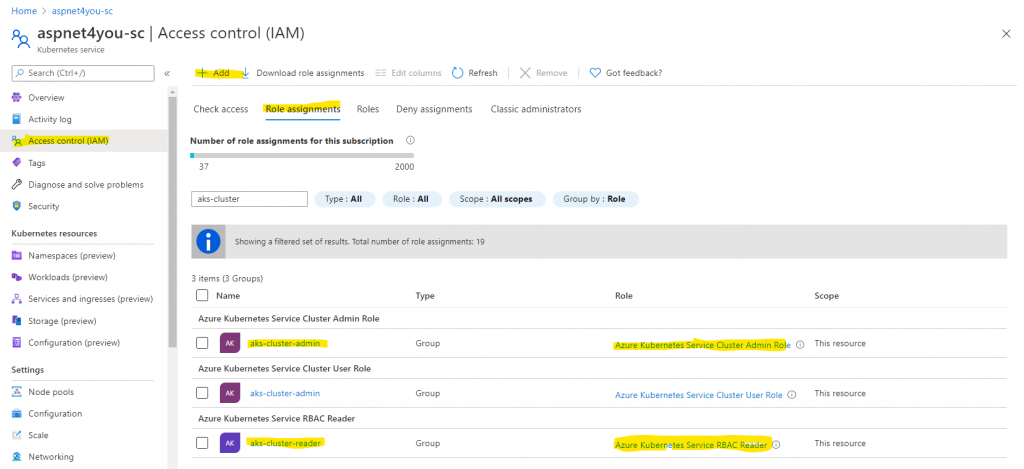
Task: Click the Type column header
Action: [425, 296]
